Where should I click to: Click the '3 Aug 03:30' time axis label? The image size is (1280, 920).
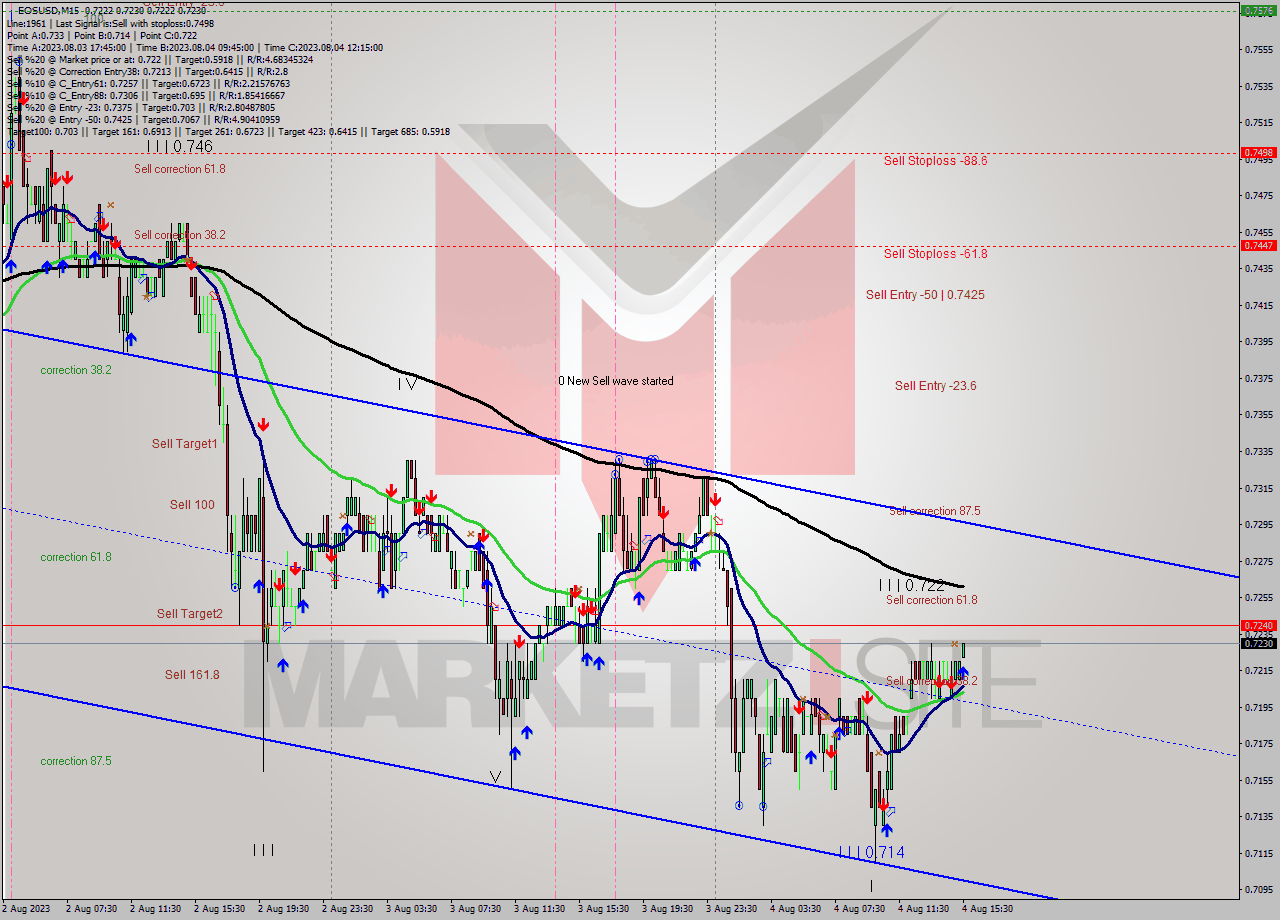click(411, 909)
